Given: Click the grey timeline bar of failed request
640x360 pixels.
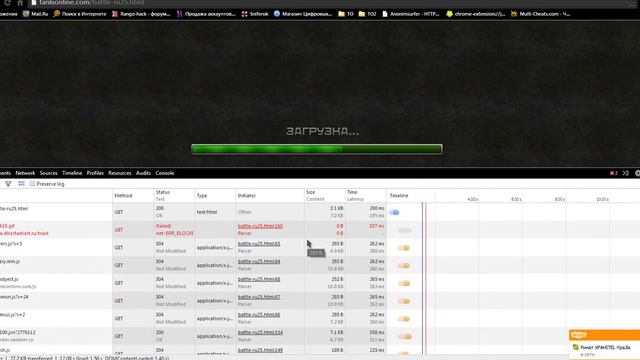Looking at the screenshot, I should 404,230.
